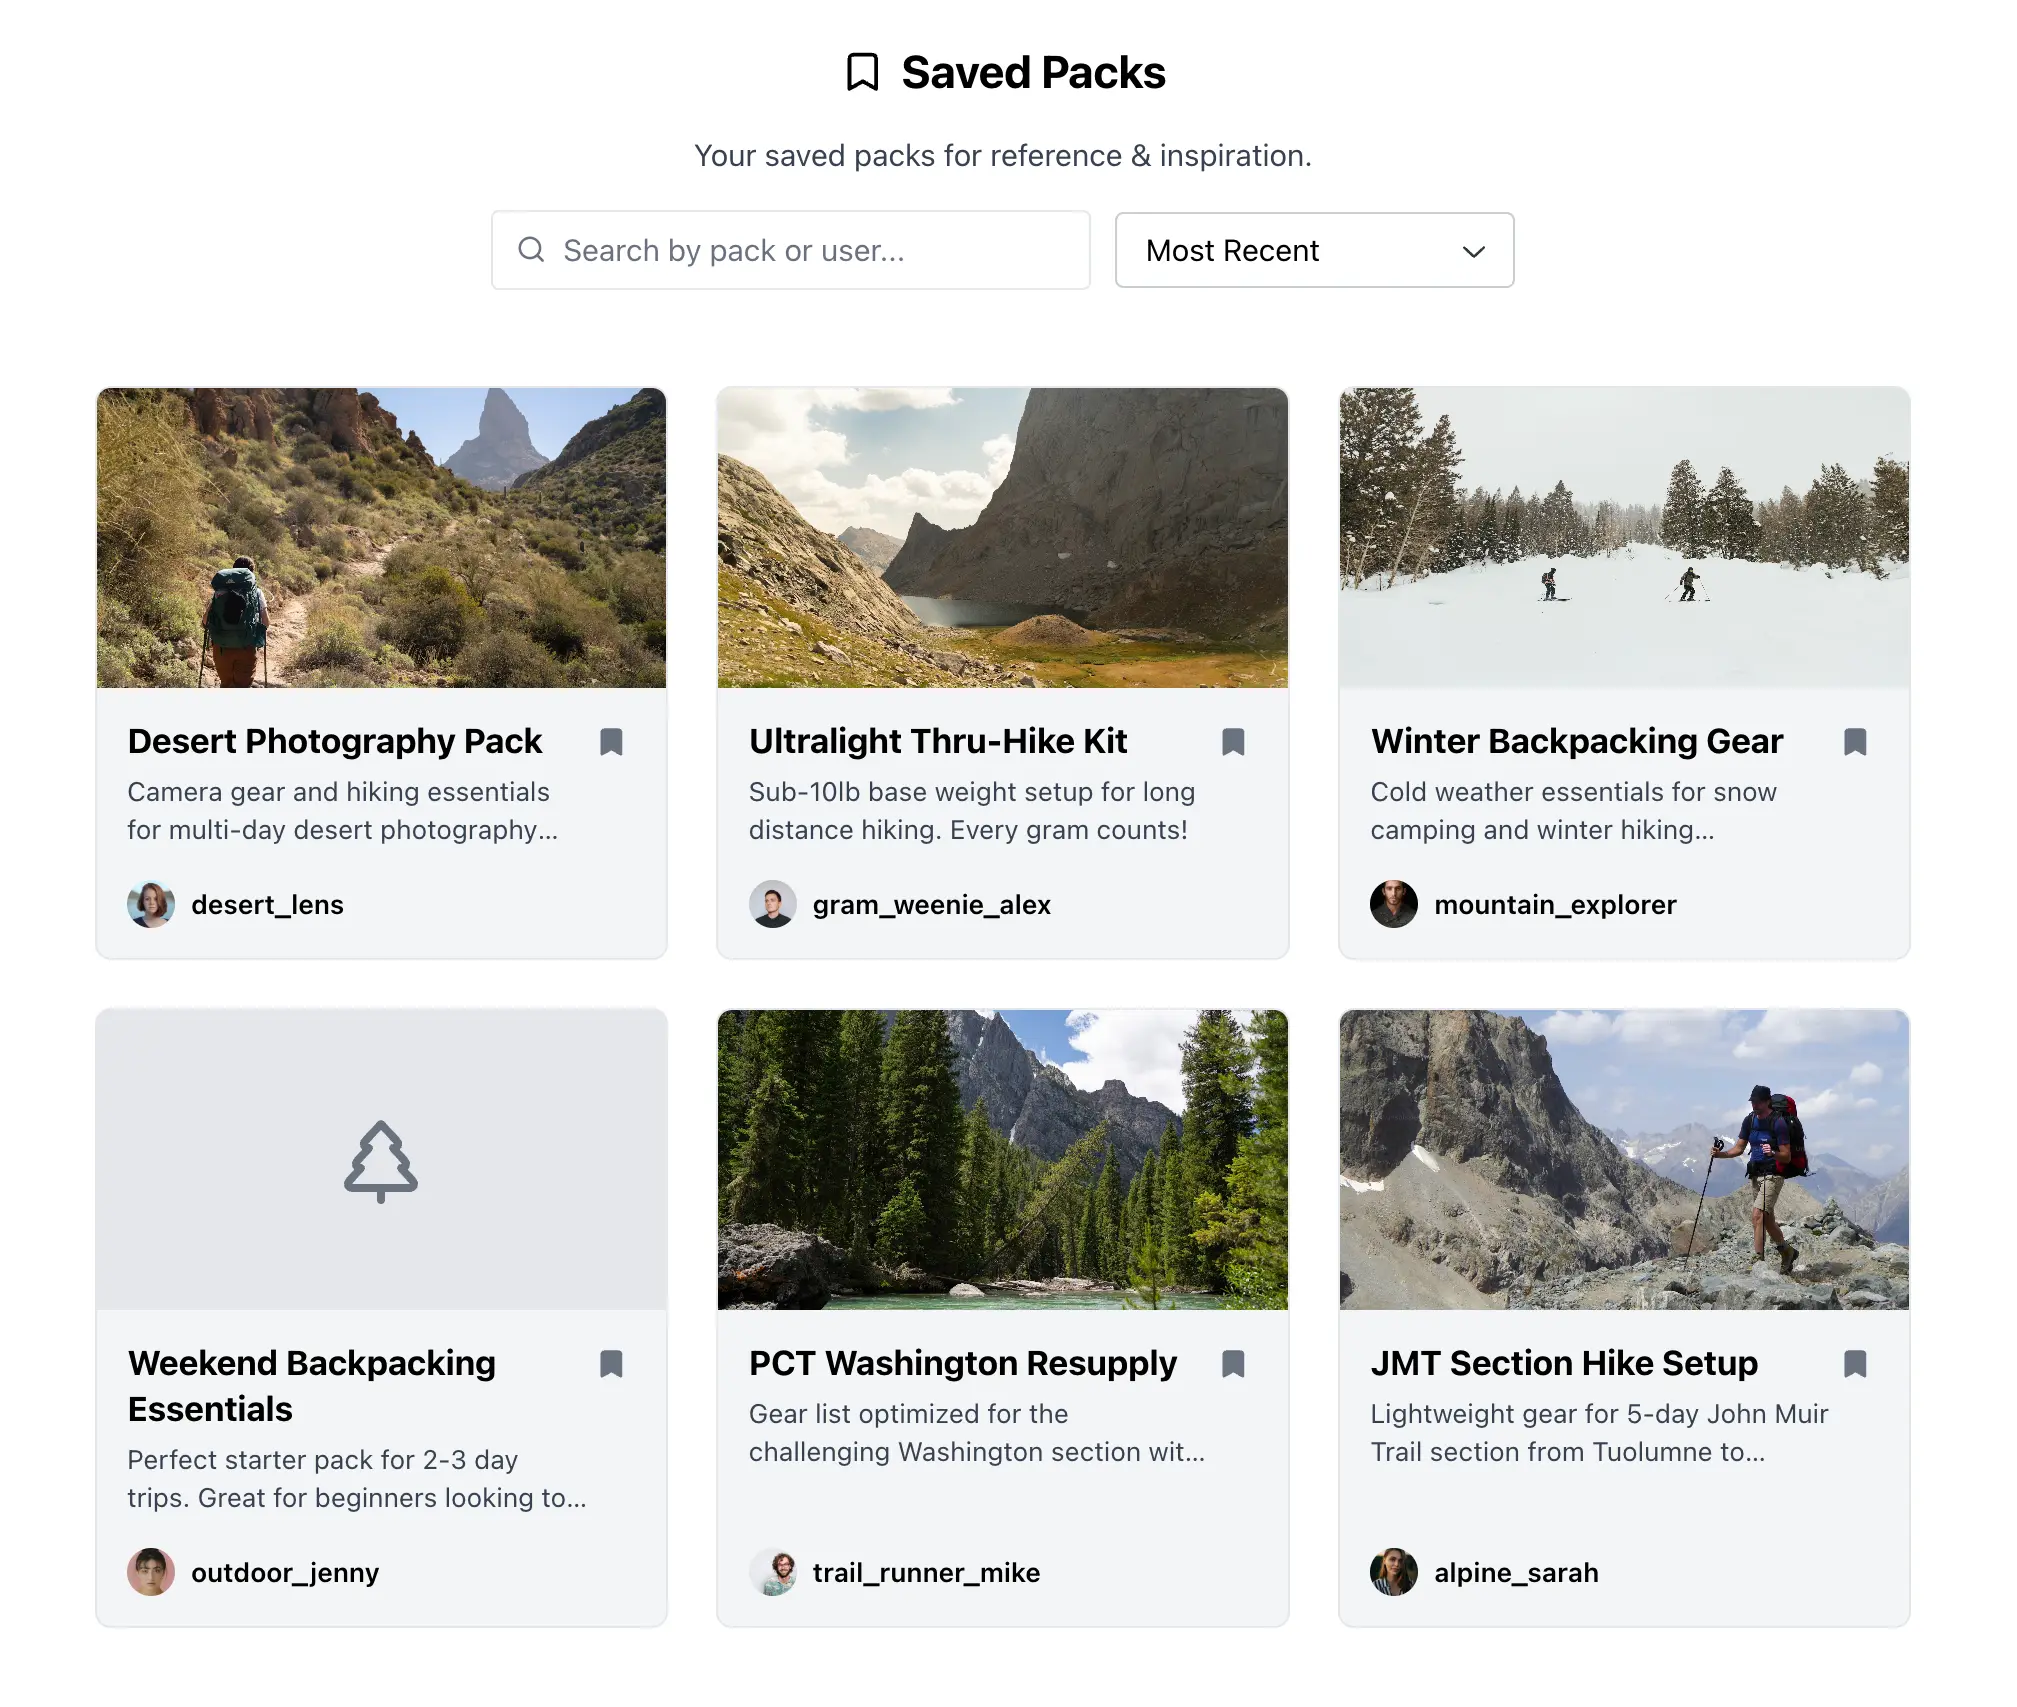Open the gram_weenie_alex profile link

point(931,905)
